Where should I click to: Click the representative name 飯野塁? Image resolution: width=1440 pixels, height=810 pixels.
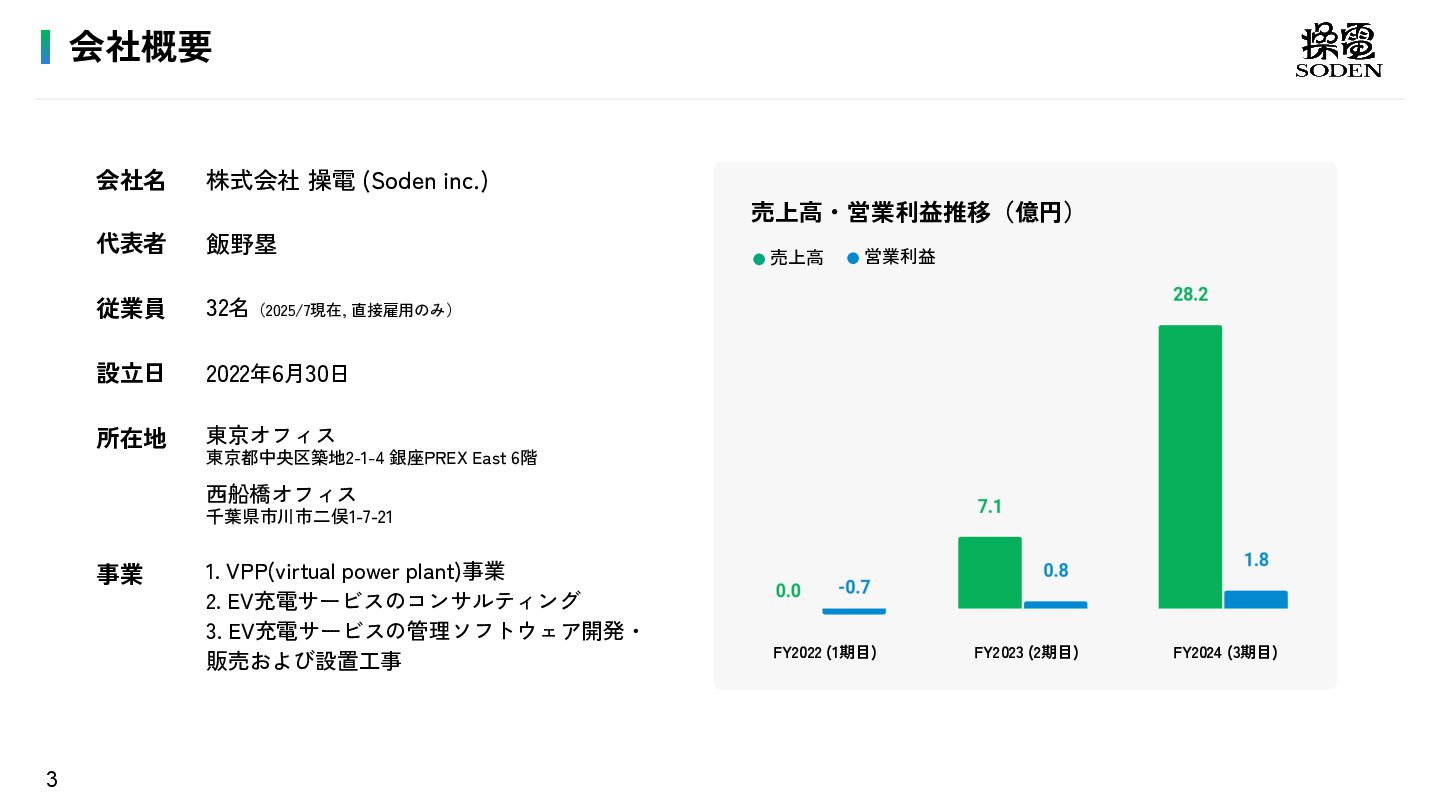point(241,244)
